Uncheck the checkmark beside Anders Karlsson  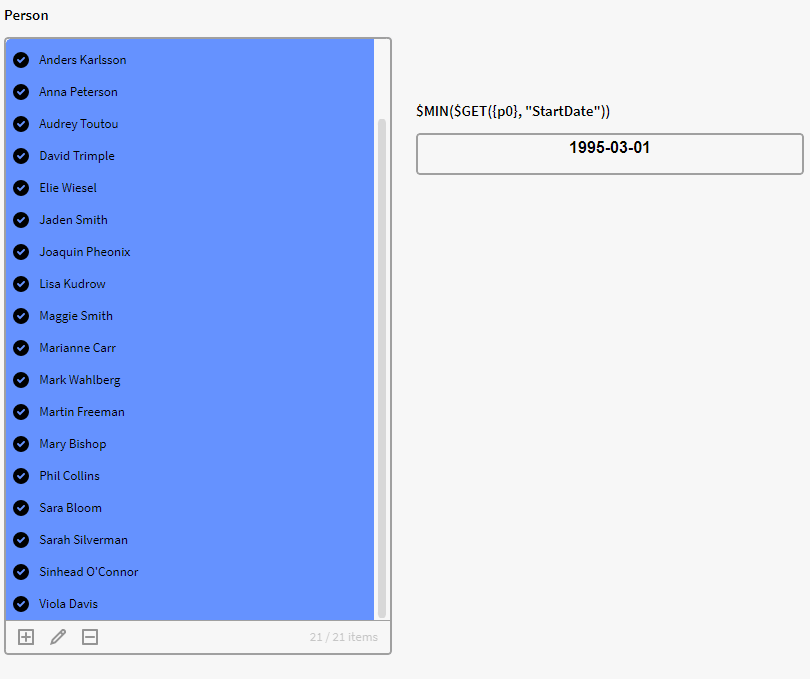(21, 60)
